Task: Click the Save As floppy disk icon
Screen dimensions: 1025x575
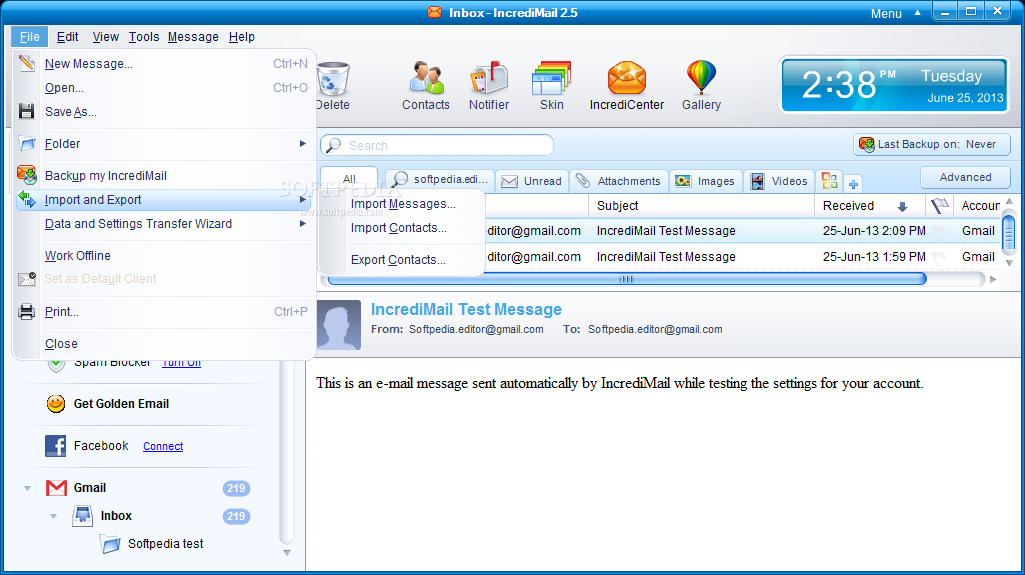Action: tap(27, 111)
